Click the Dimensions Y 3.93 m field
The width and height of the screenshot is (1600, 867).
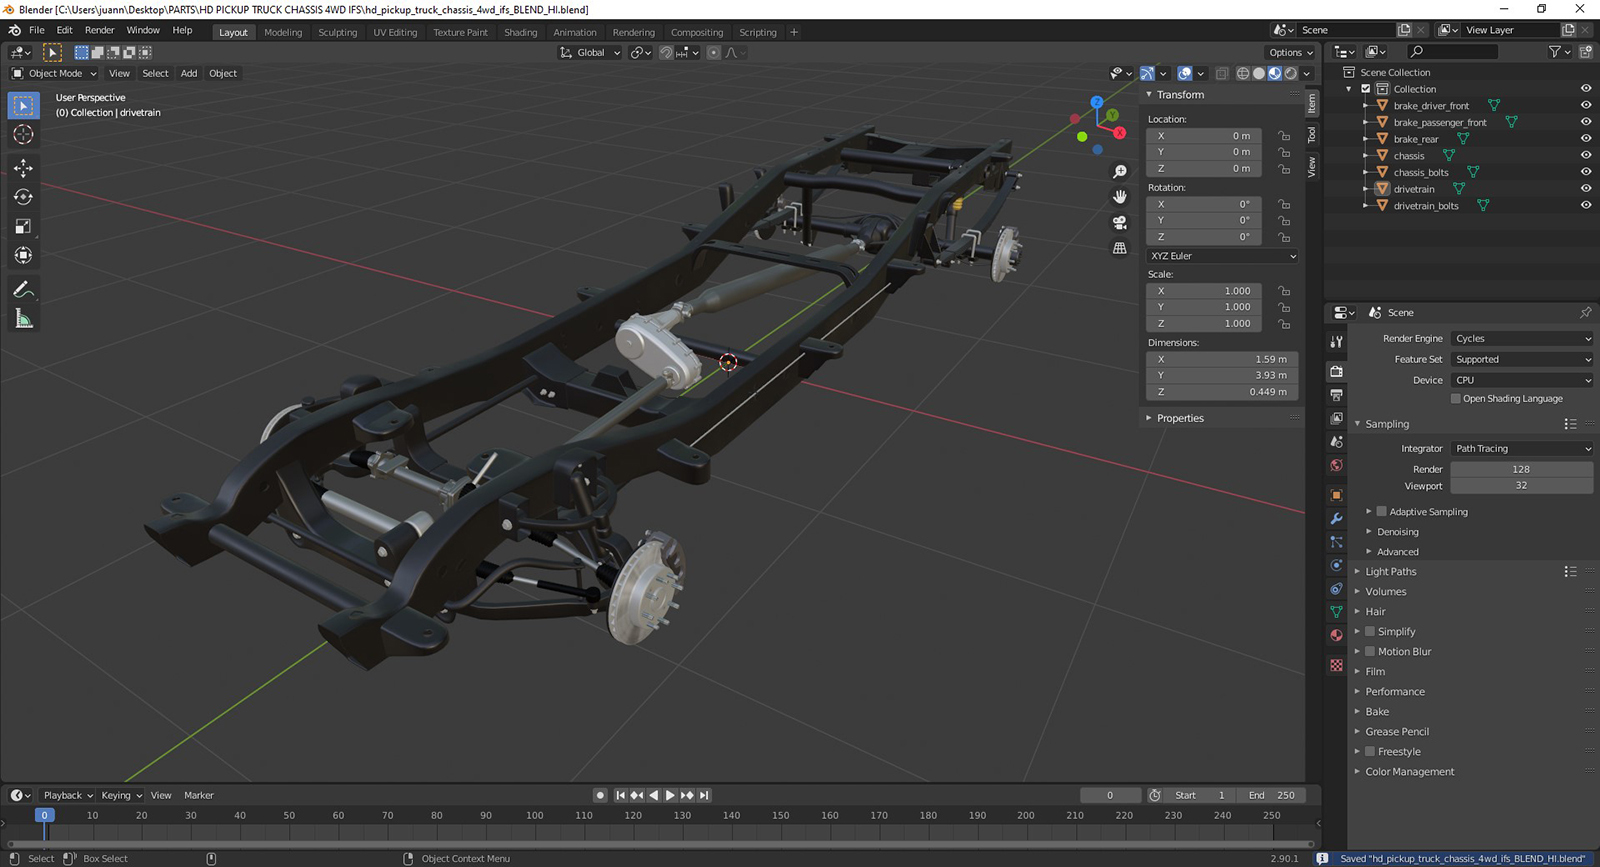(x=1222, y=375)
